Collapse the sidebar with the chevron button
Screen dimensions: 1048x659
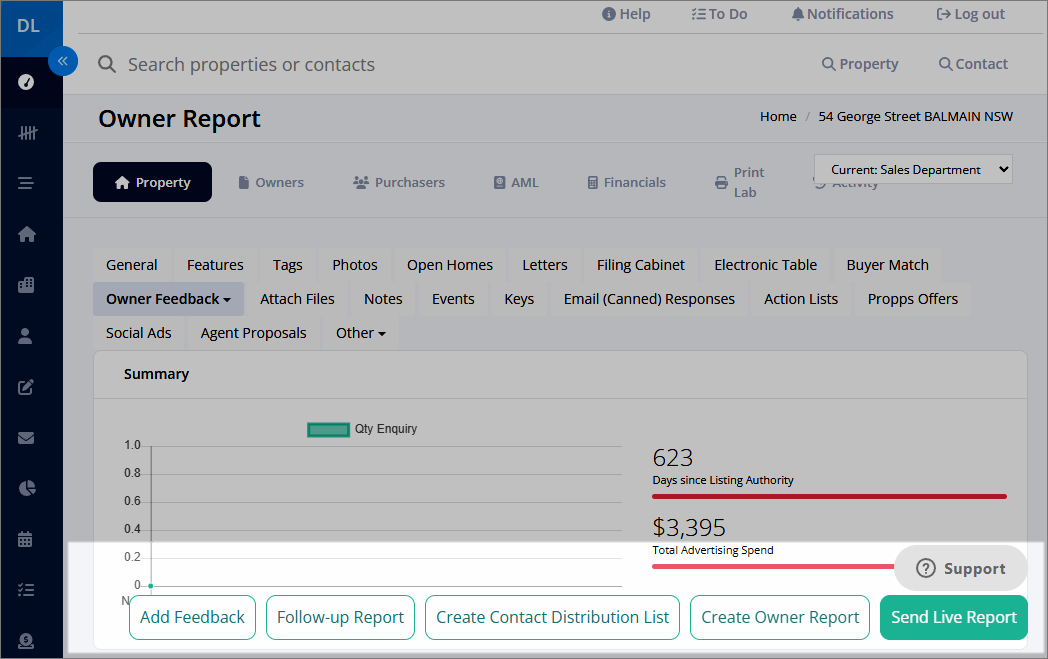click(x=63, y=61)
